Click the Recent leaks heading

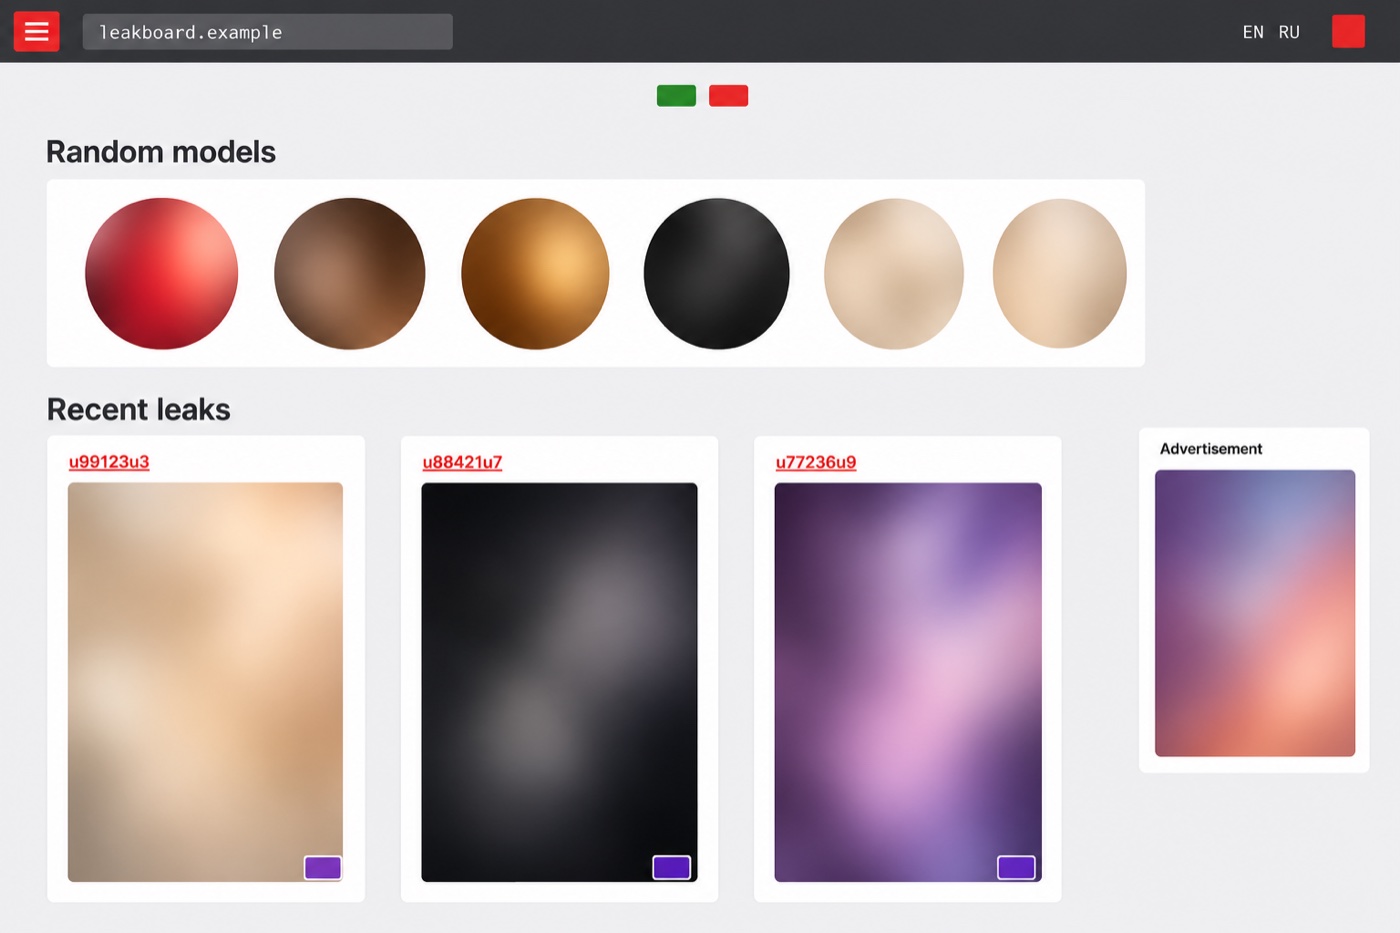coord(138,410)
